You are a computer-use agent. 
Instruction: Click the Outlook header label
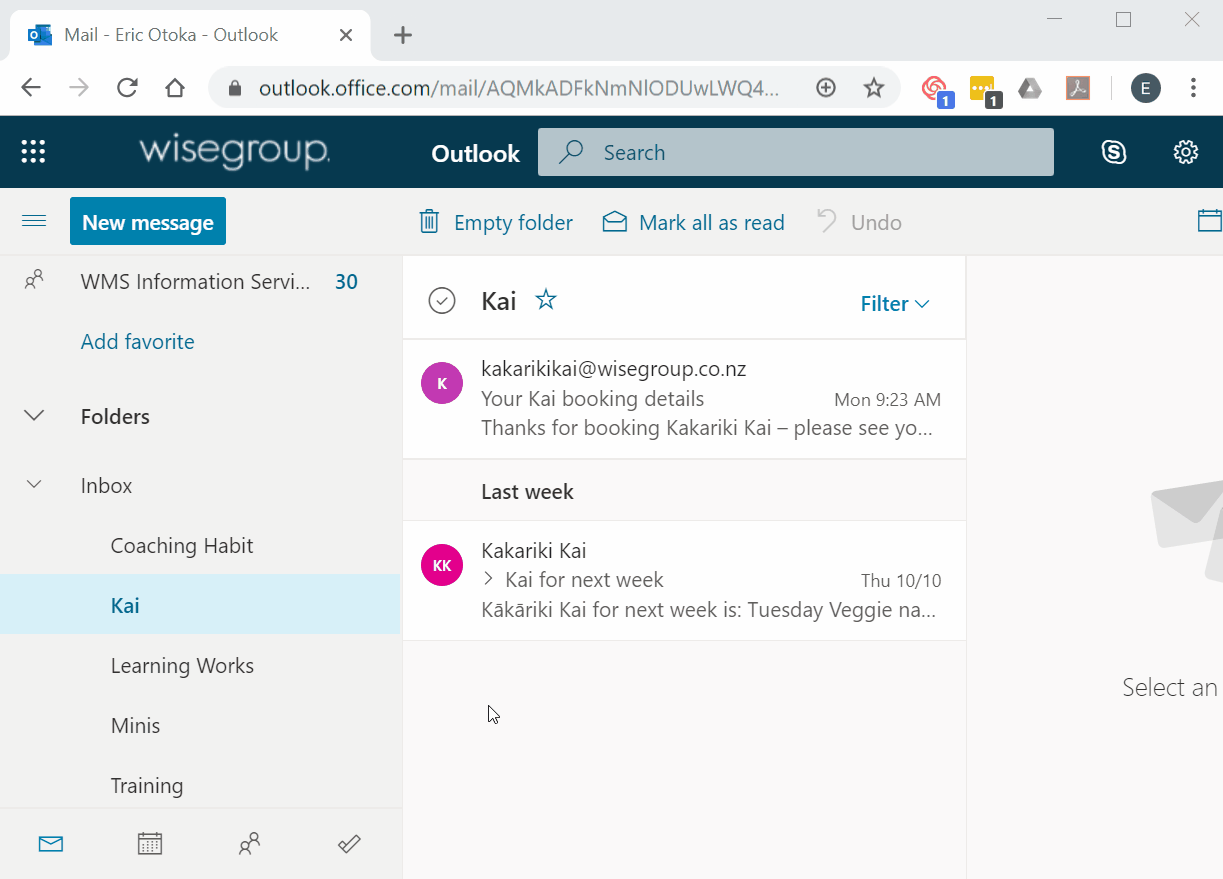click(x=475, y=153)
